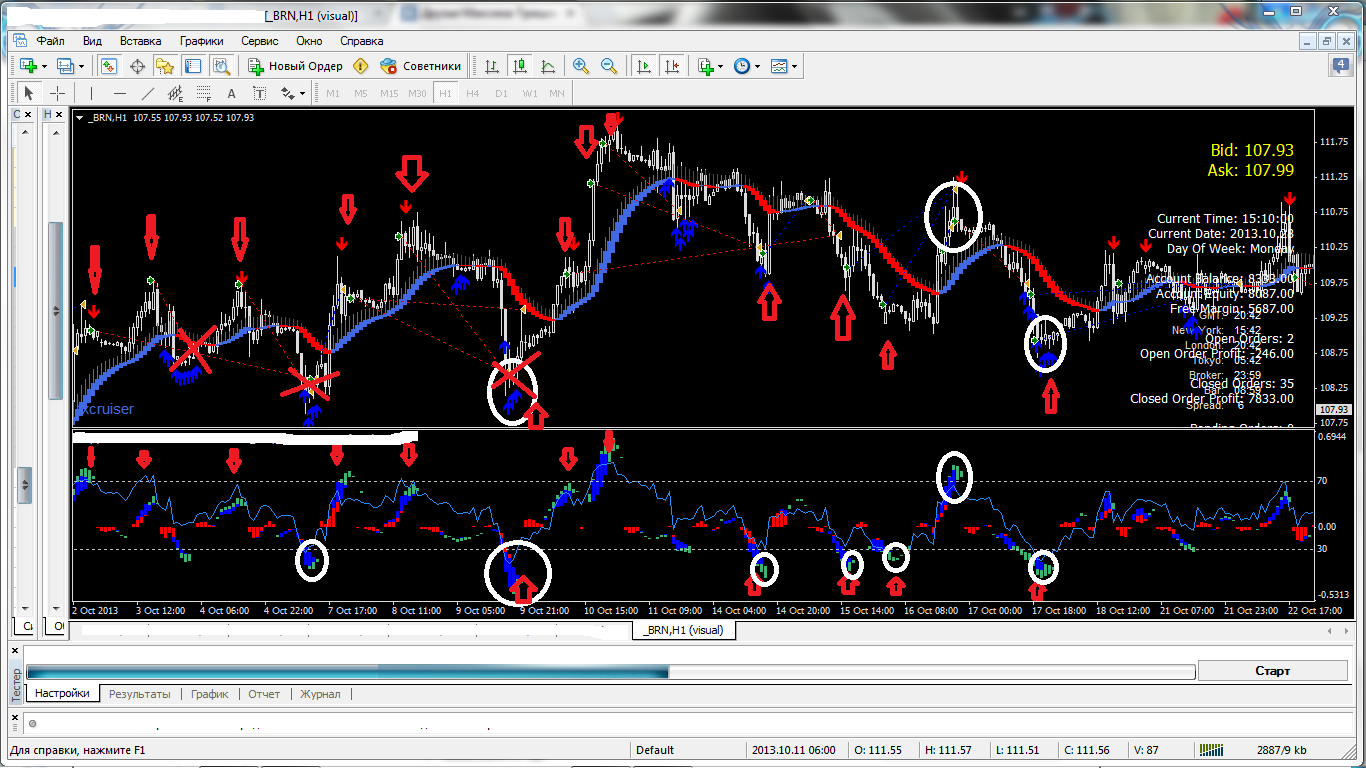The width and height of the screenshot is (1366, 768).
Task: Select the crosshair tool
Action: coord(58,93)
